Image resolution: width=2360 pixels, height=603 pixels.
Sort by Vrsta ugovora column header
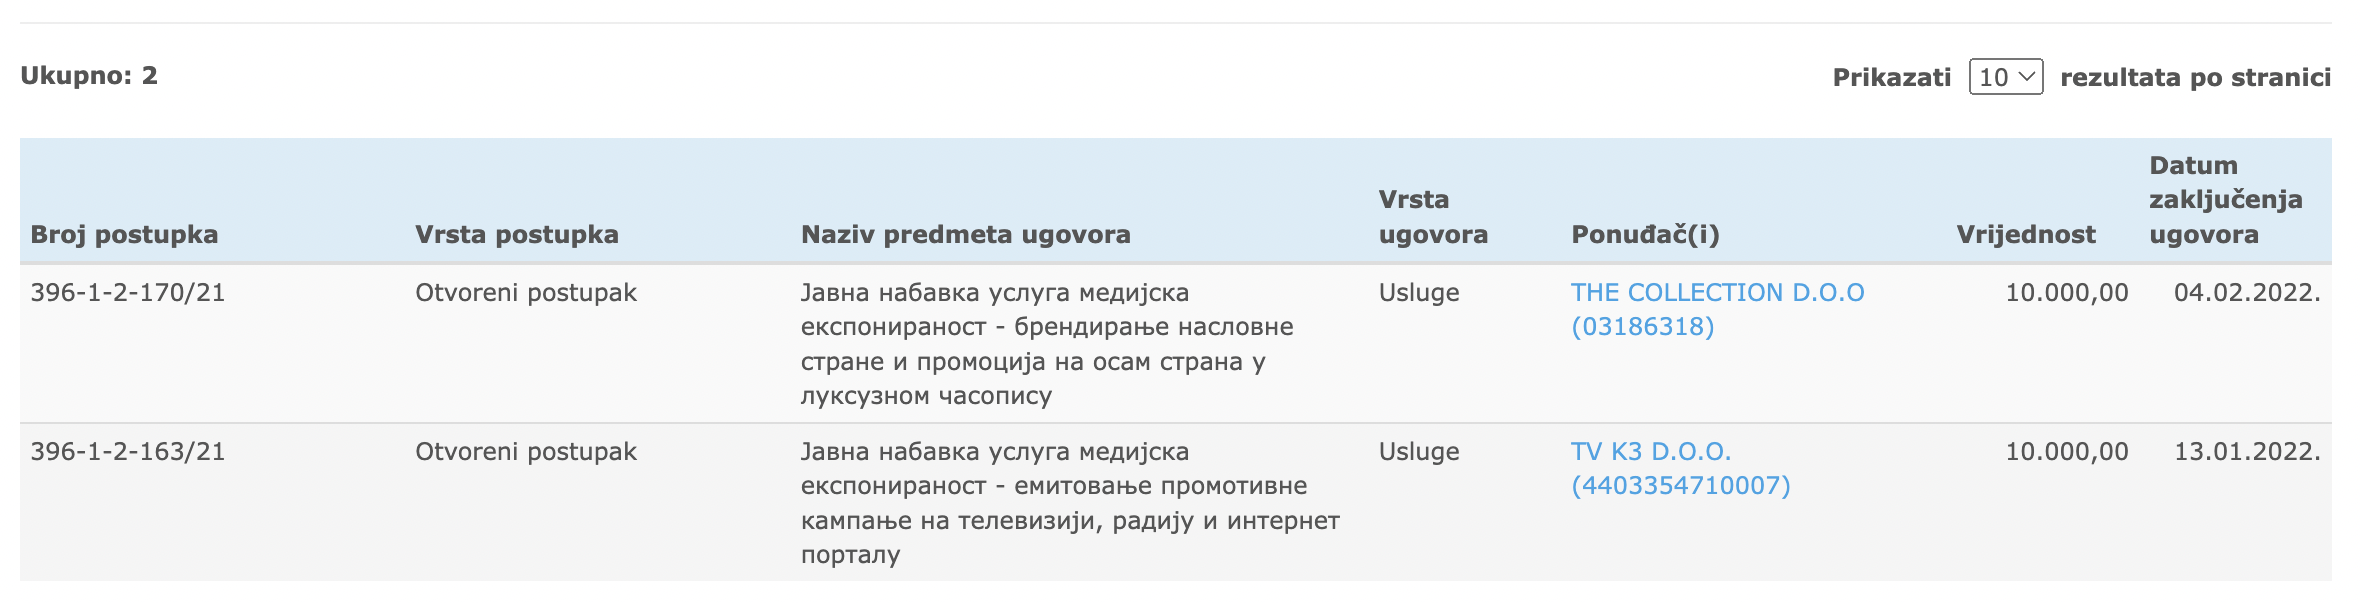pos(1433,217)
